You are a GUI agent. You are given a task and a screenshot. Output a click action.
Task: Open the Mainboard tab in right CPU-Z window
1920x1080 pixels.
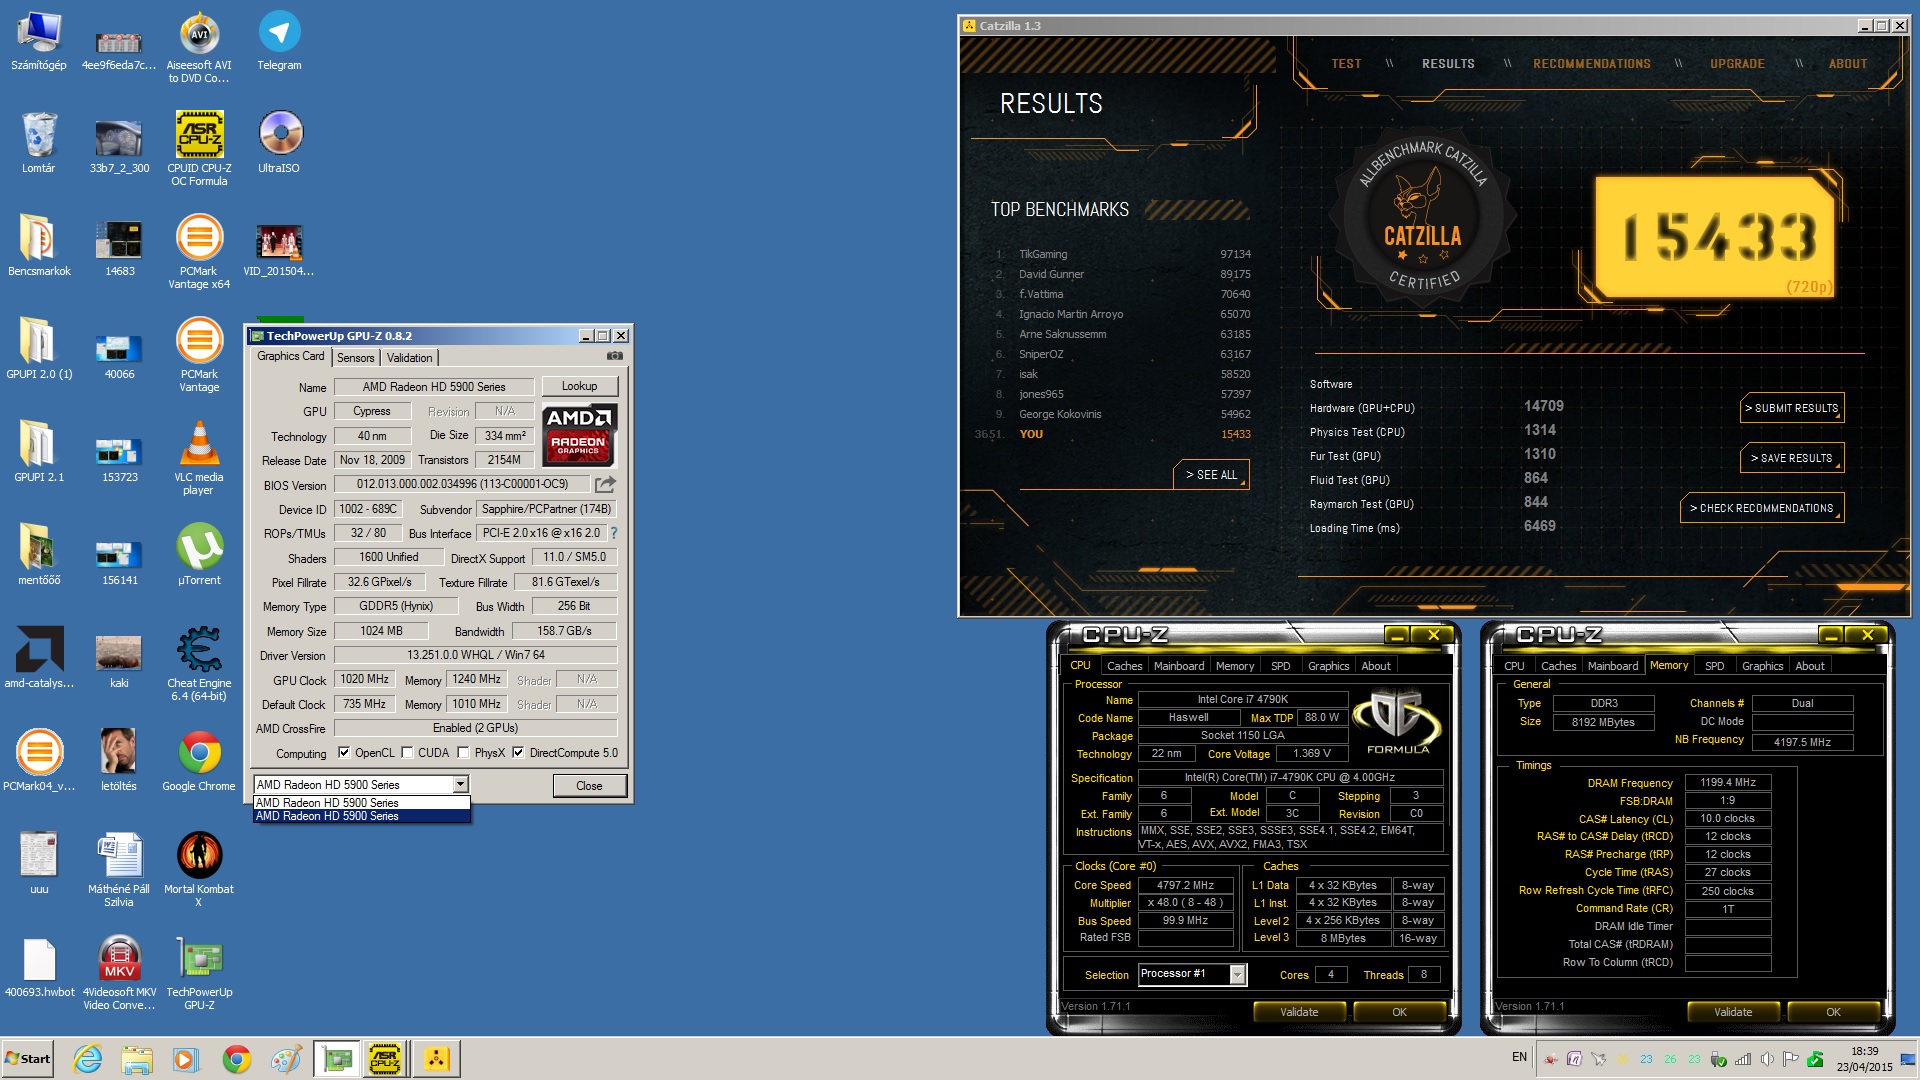[x=1613, y=666]
